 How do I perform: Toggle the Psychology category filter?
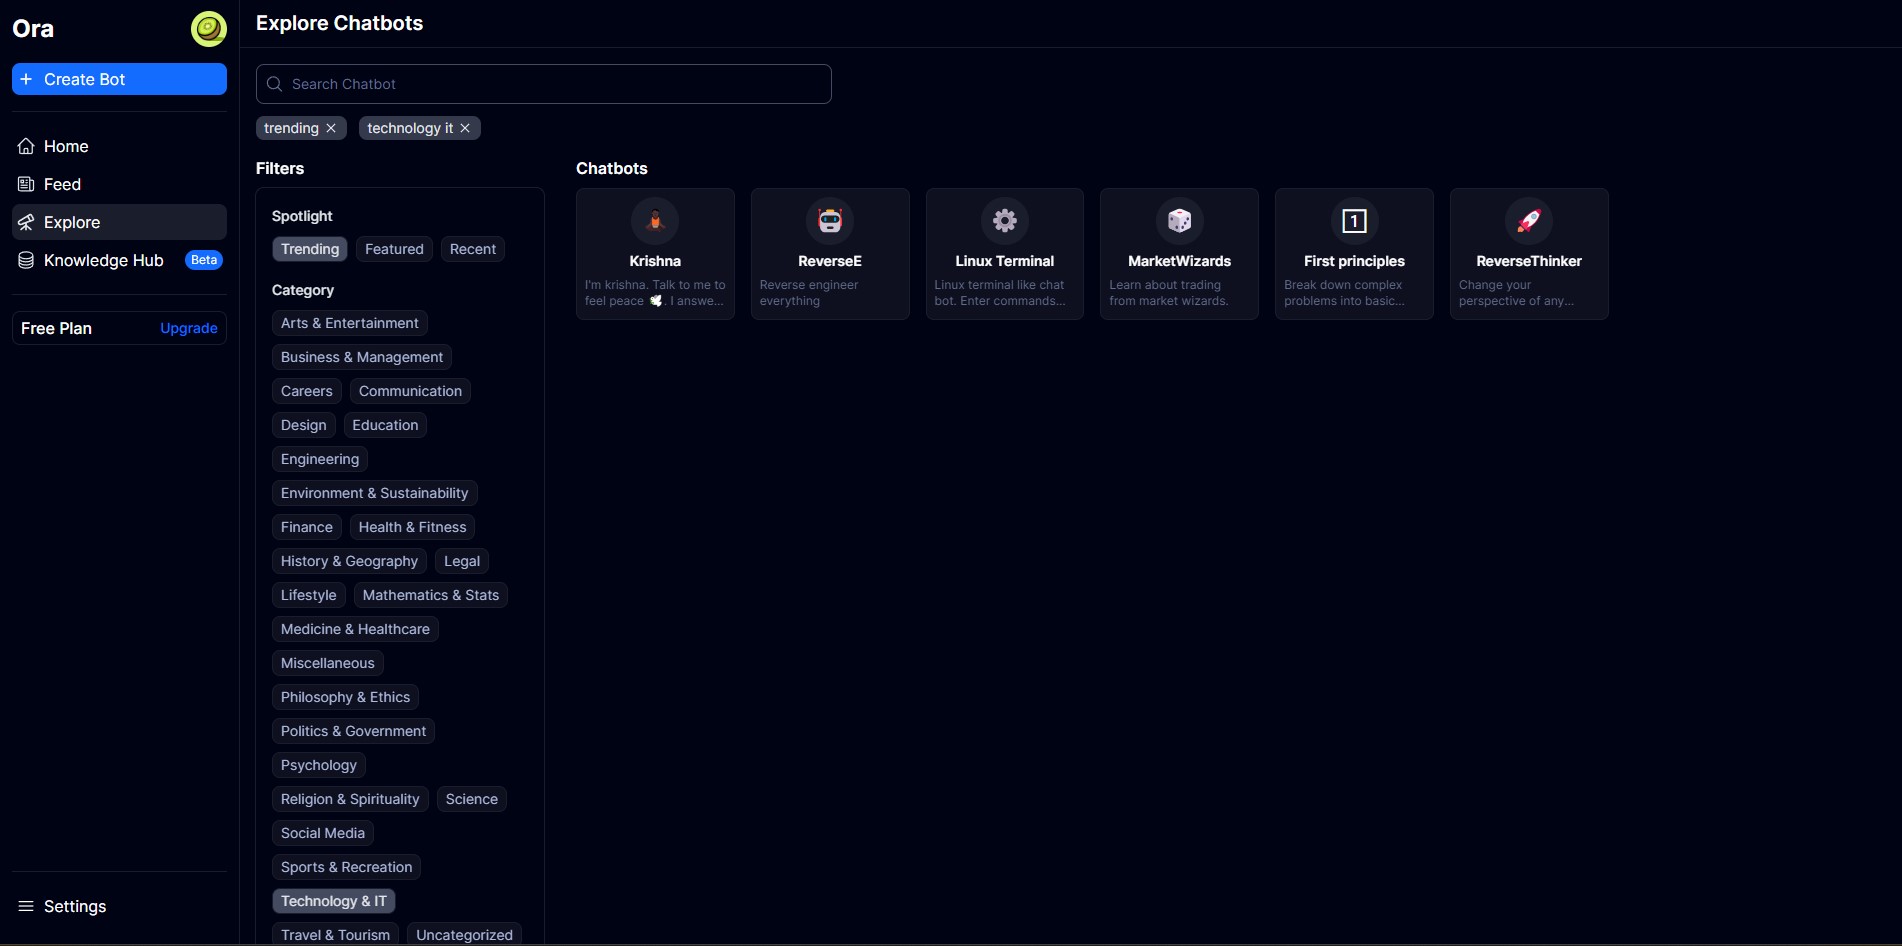(319, 765)
